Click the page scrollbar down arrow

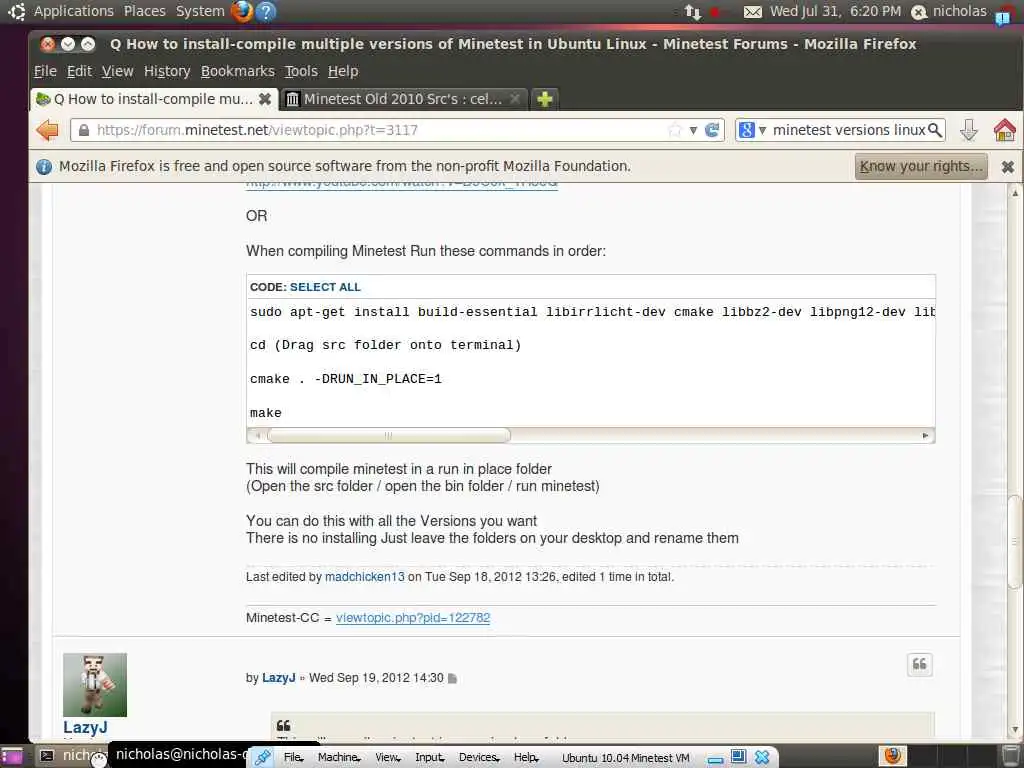[1014, 729]
